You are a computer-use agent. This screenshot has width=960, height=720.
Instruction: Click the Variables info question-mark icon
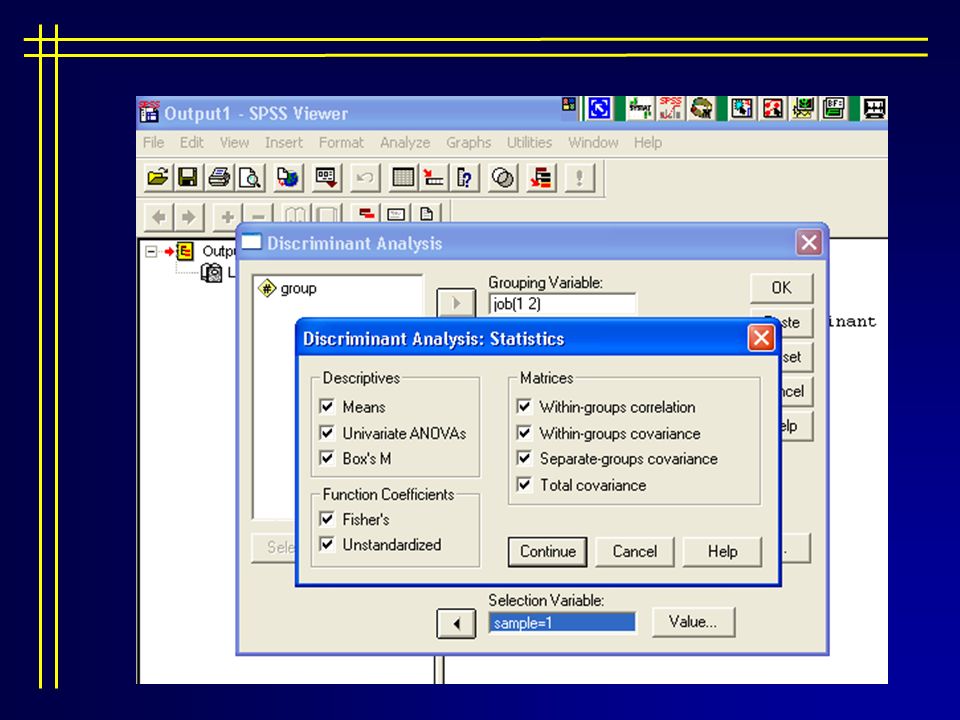[465, 178]
